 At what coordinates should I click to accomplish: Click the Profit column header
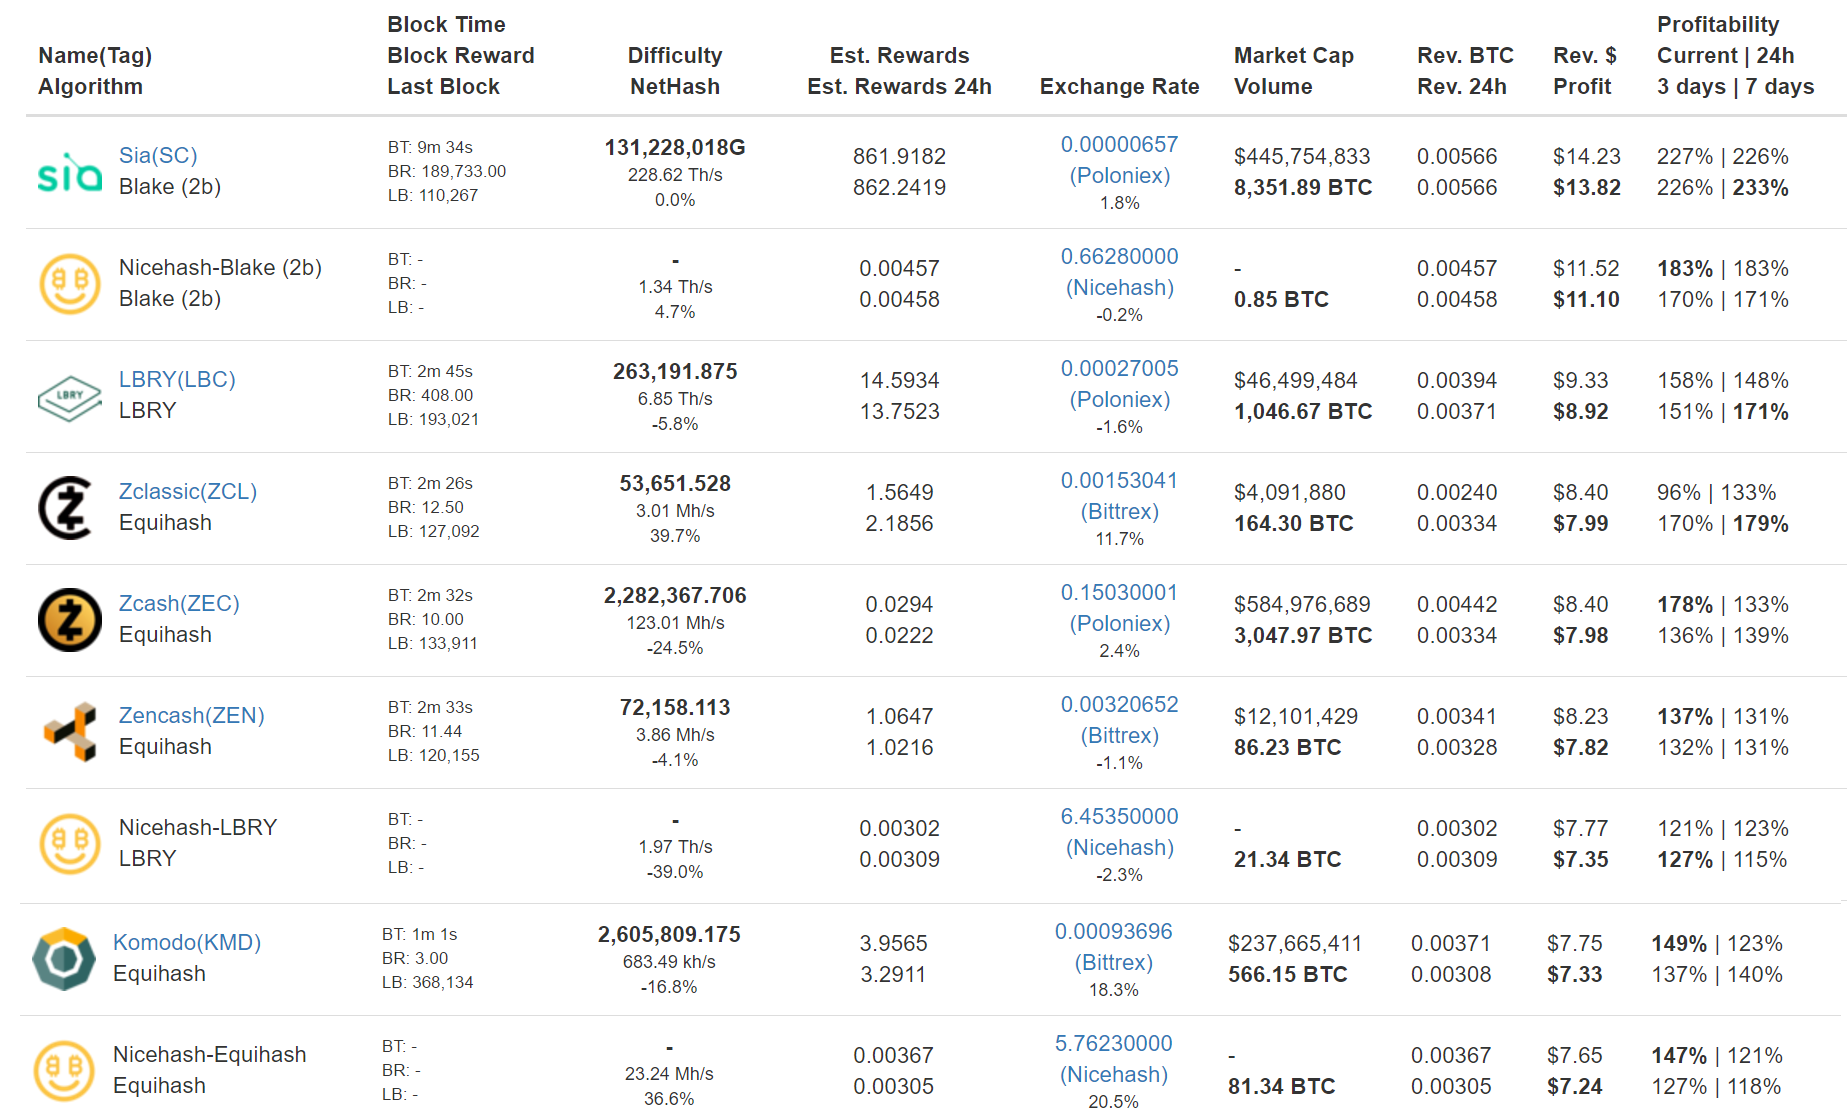[1582, 87]
